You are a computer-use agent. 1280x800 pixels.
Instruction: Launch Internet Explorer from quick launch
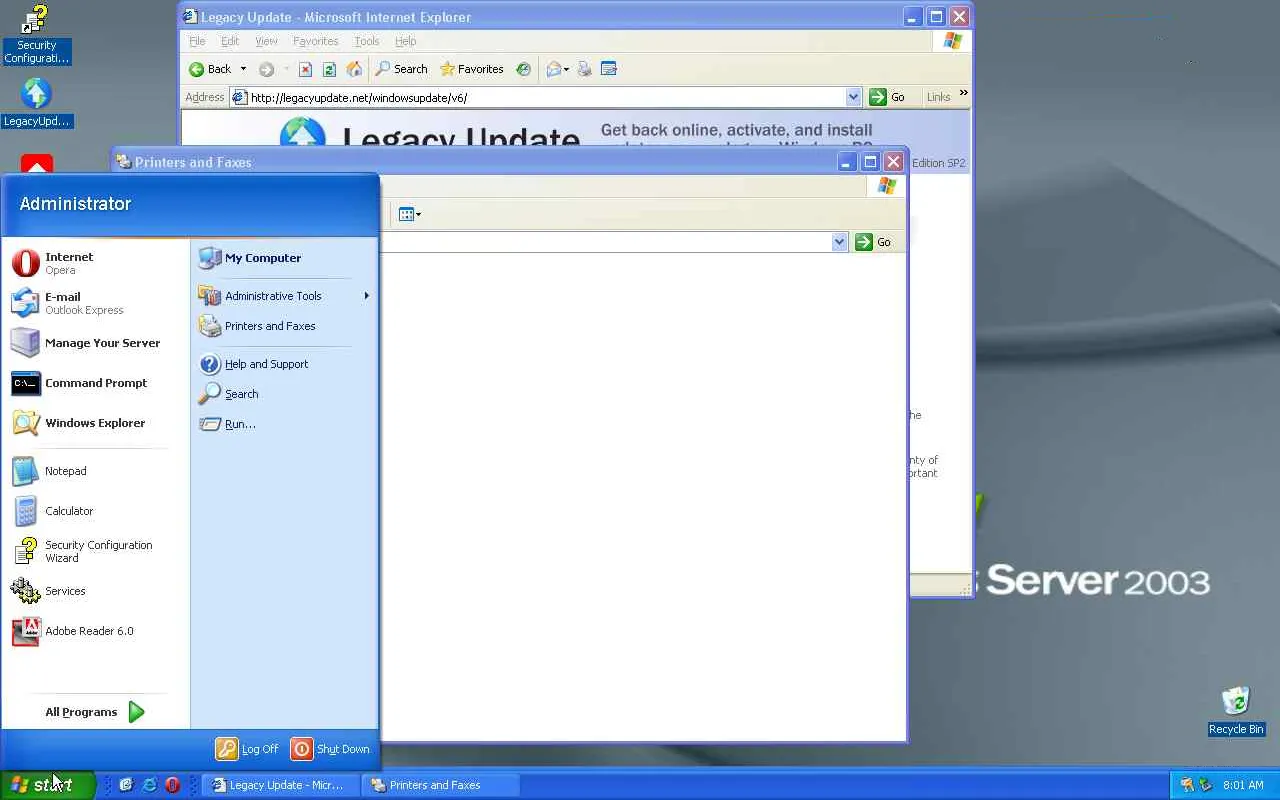click(x=149, y=785)
